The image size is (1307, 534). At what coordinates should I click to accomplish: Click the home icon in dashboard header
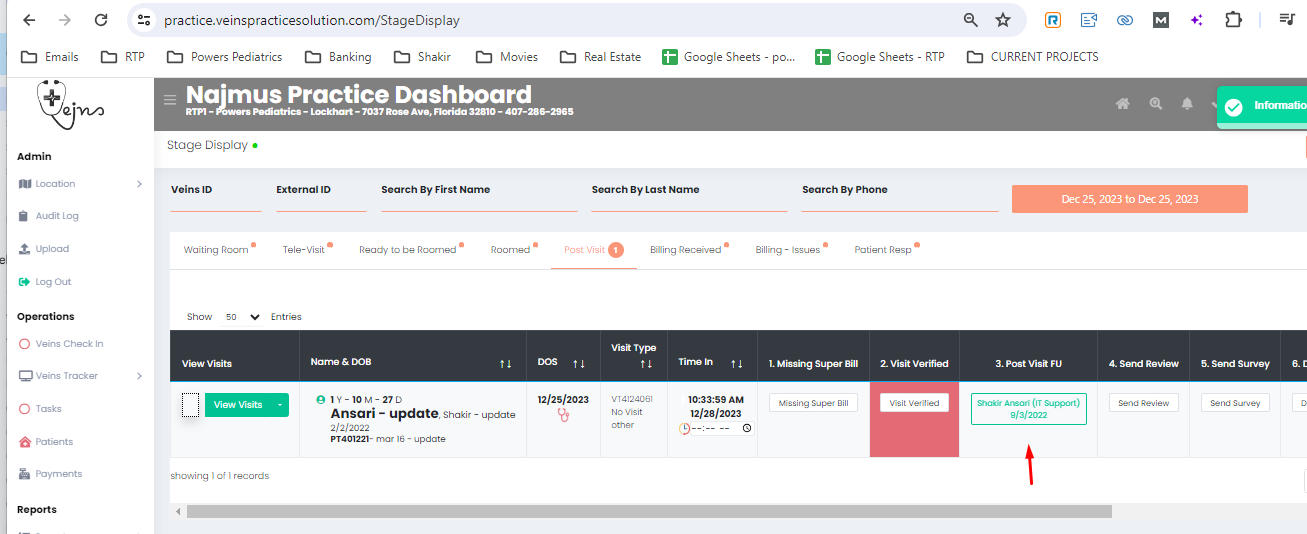pyautogui.click(x=1123, y=103)
